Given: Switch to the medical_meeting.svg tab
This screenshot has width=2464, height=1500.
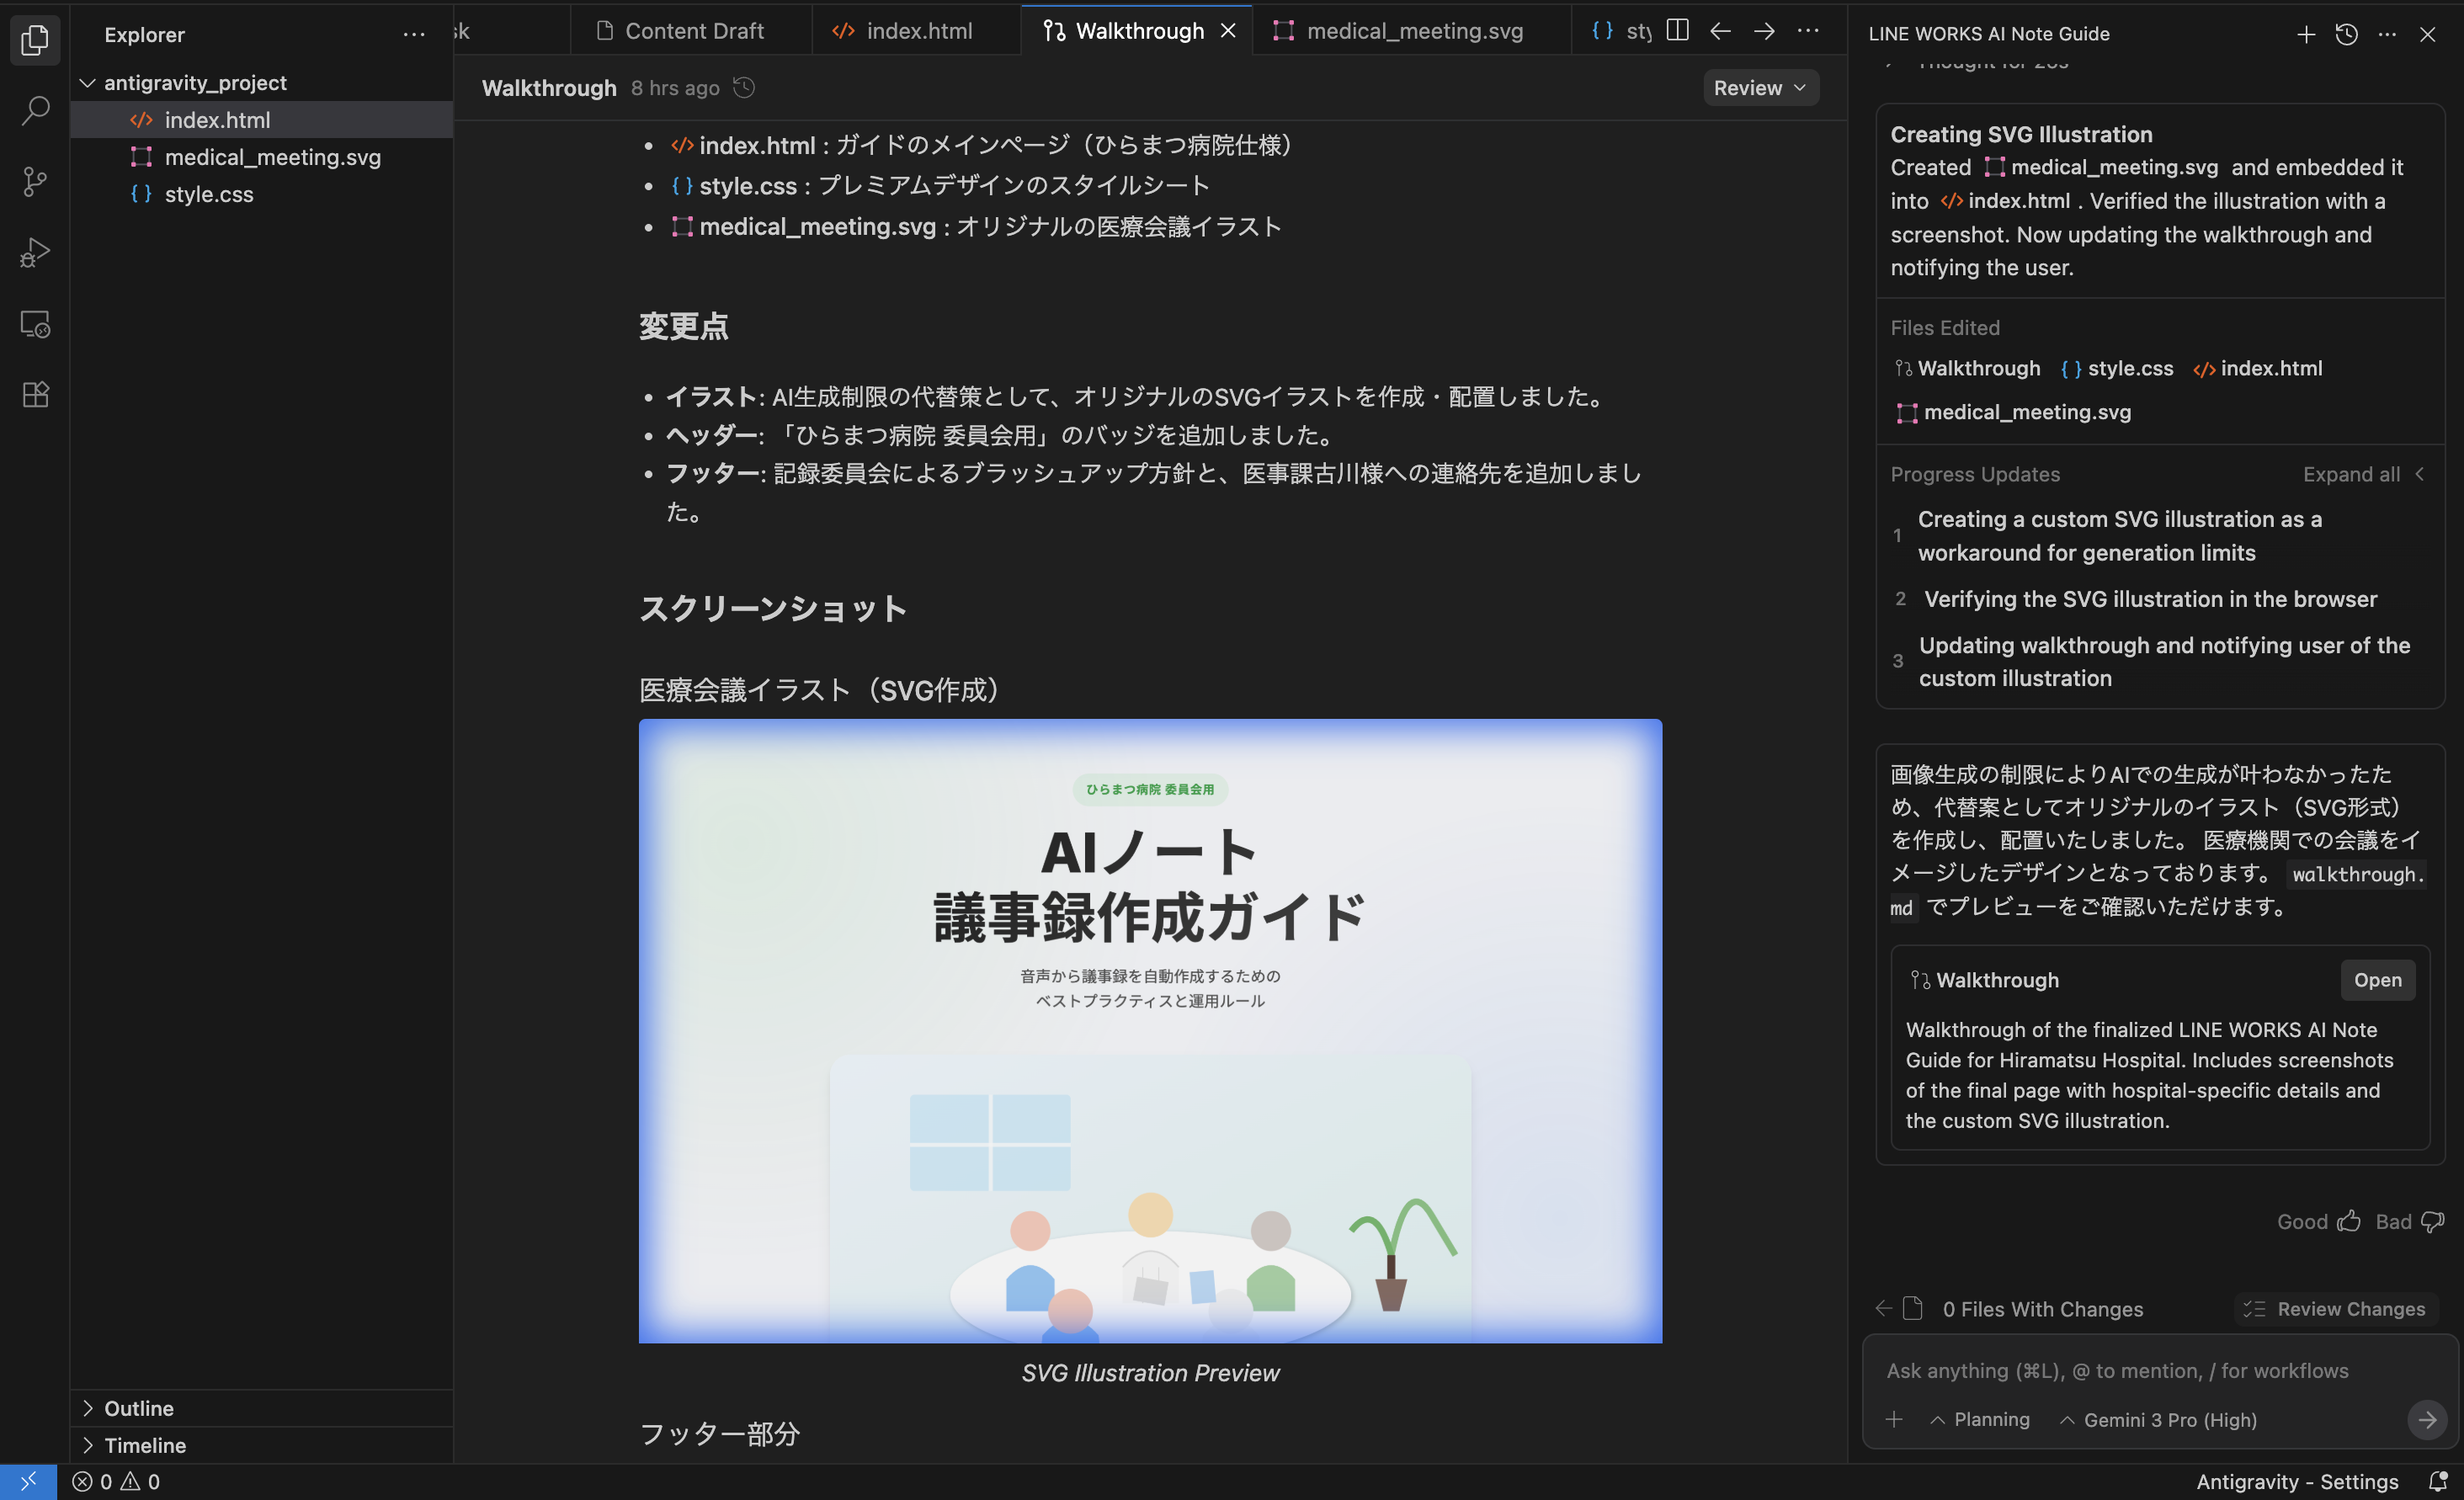Looking at the screenshot, I should tap(1414, 30).
